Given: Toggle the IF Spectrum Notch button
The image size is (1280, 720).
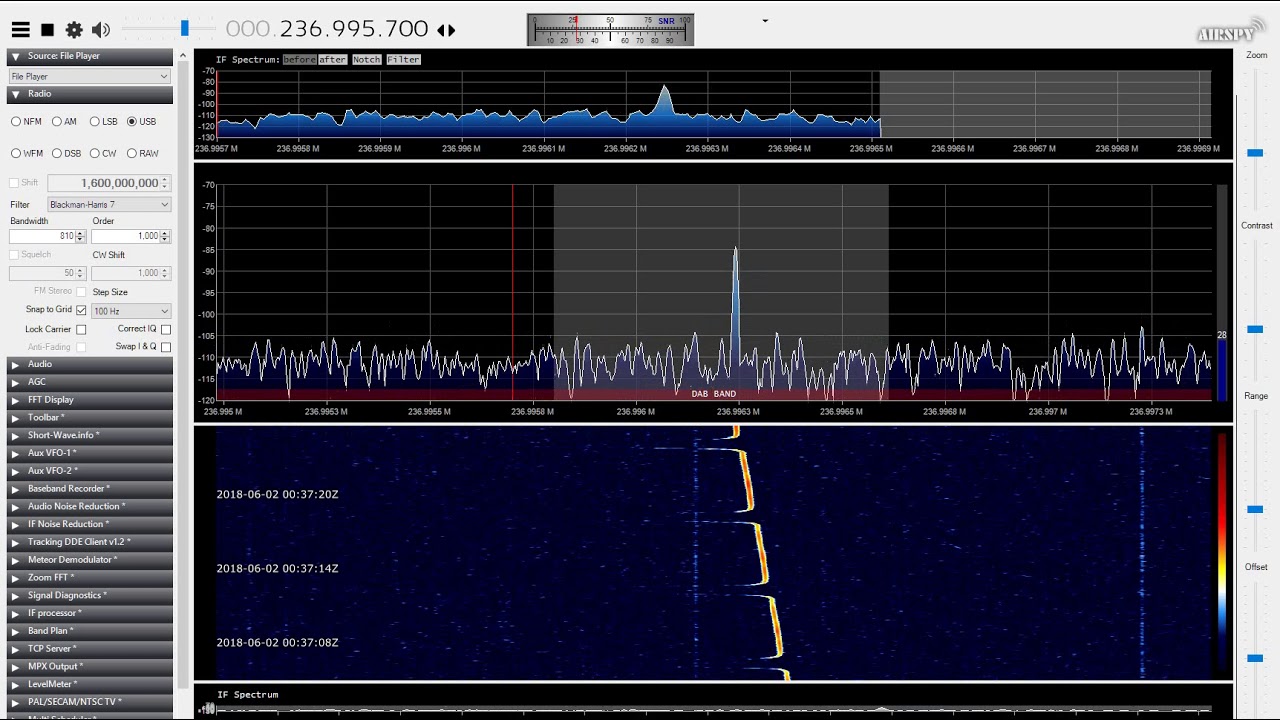Looking at the screenshot, I should coord(366,60).
